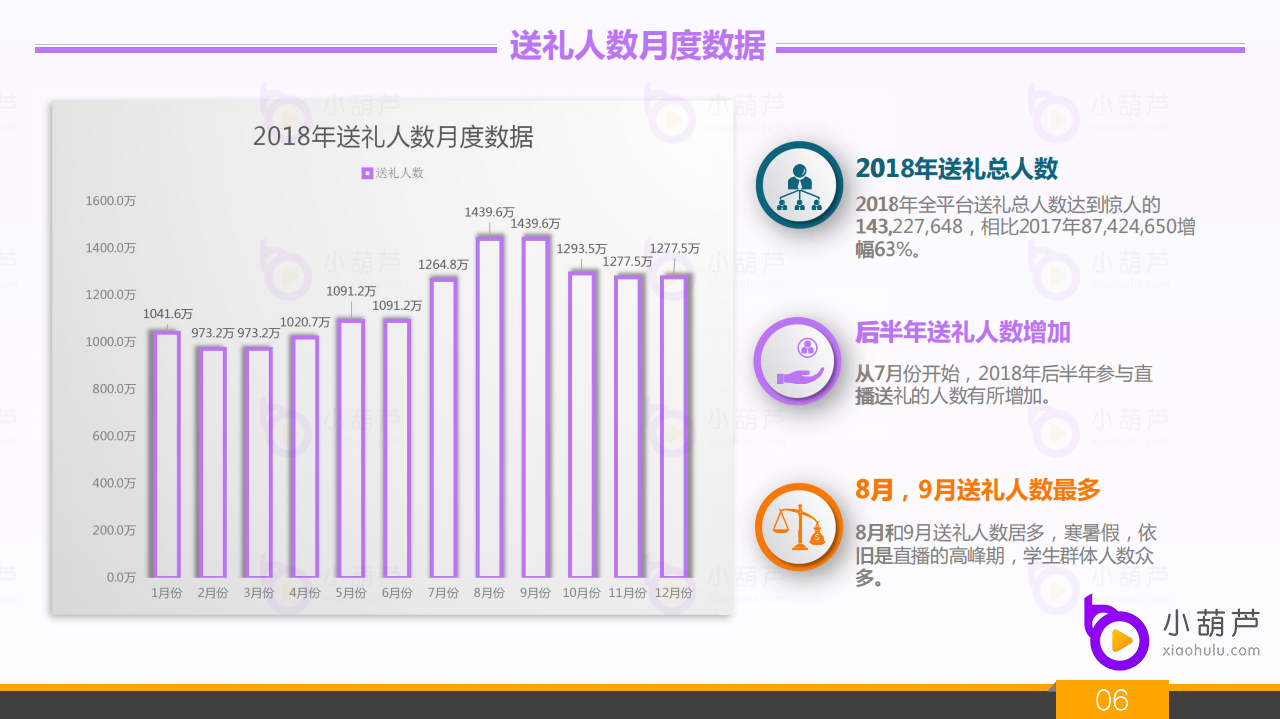
Task: Select the 8月份 bar showing 1439.6万
Action: point(488,405)
